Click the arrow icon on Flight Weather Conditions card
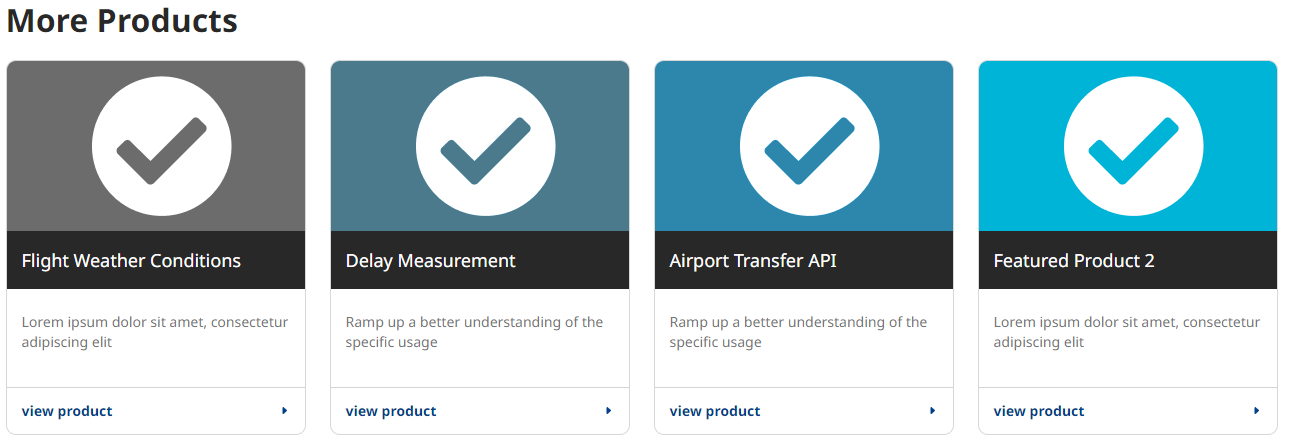The height and width of the screenshot is (448, 1290). click(x=285, y=411)
